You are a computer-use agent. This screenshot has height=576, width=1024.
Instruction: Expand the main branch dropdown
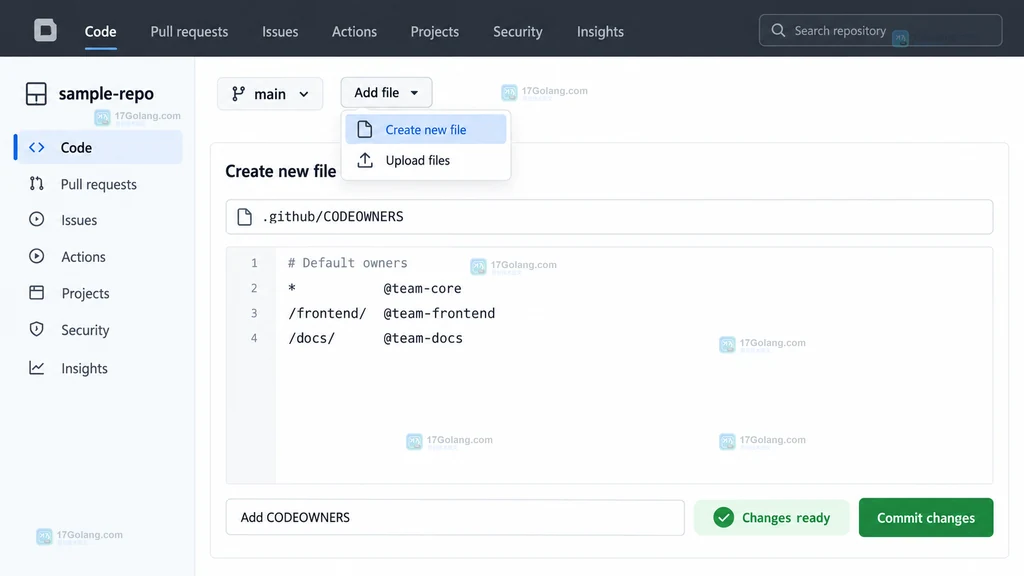pos(270,93)
